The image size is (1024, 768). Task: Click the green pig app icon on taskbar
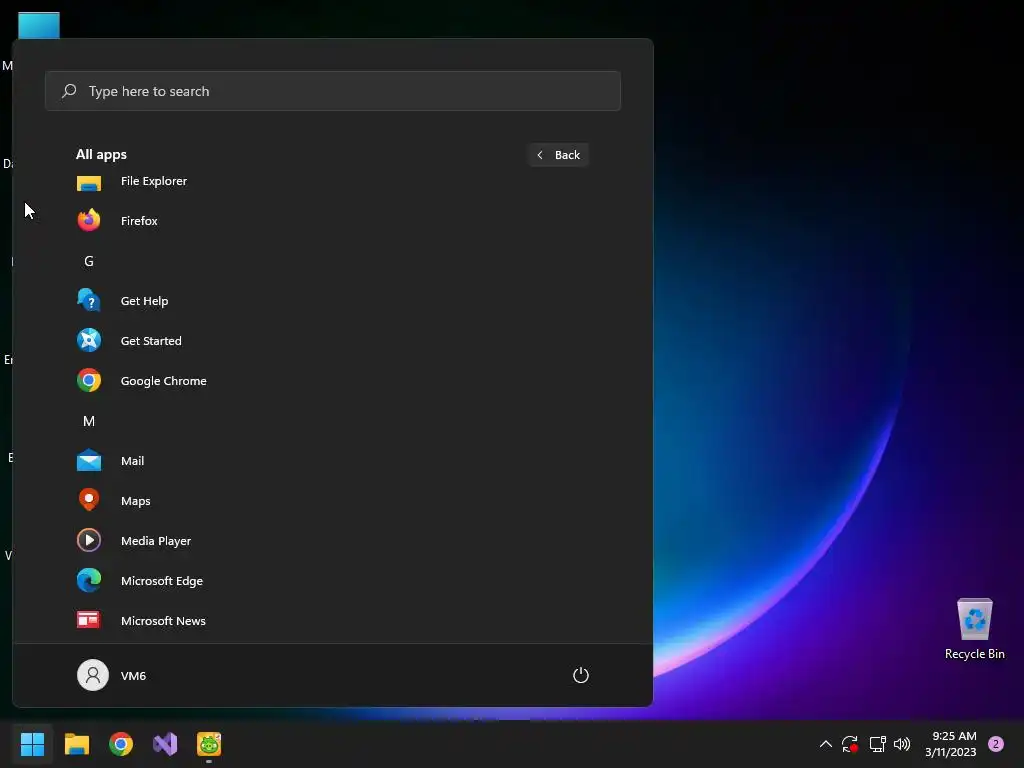209,744
